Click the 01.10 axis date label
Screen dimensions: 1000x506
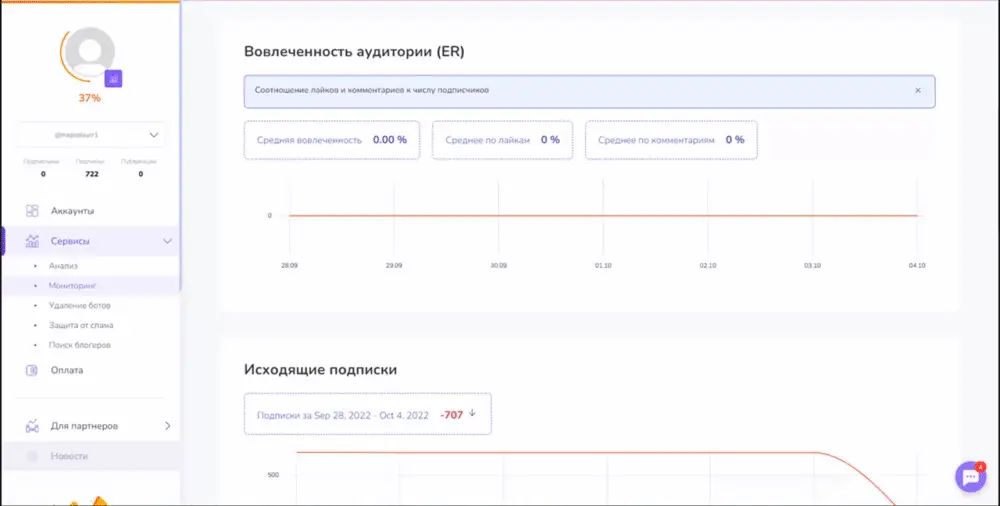click(x=603, y=265)
